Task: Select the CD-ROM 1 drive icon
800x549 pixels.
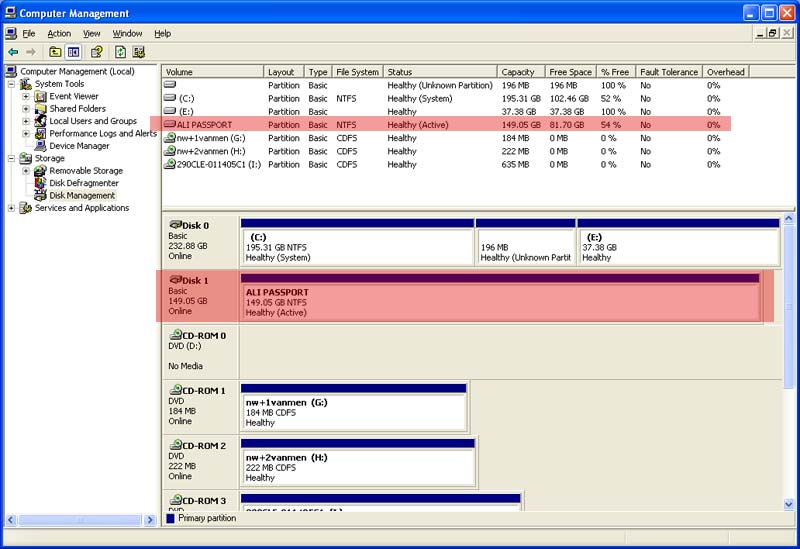Action: pyautogui.click(x=176, y=390)
